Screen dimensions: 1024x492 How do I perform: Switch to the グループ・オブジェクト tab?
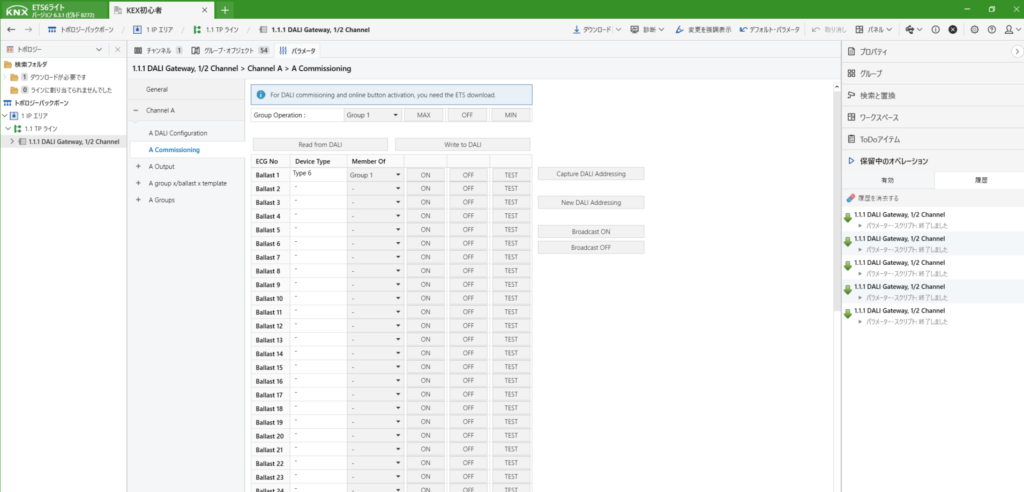(229, 49)
